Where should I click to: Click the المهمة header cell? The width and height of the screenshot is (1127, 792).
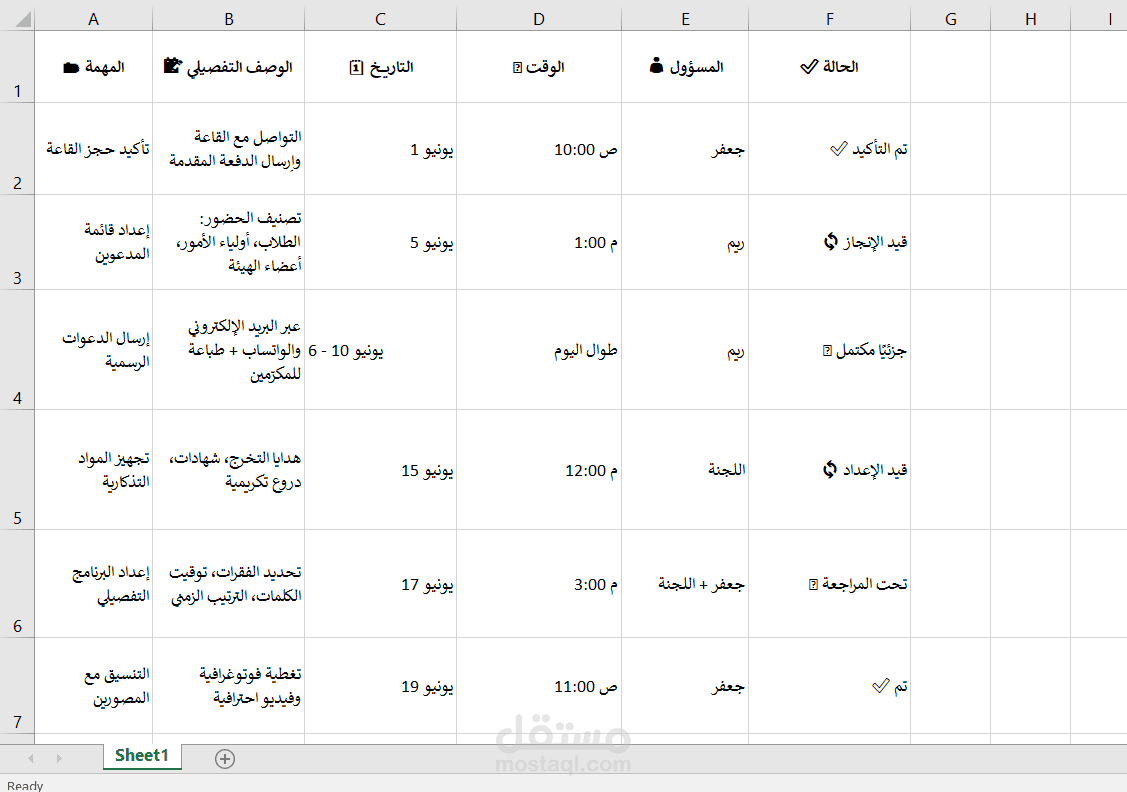coord(93,66)
